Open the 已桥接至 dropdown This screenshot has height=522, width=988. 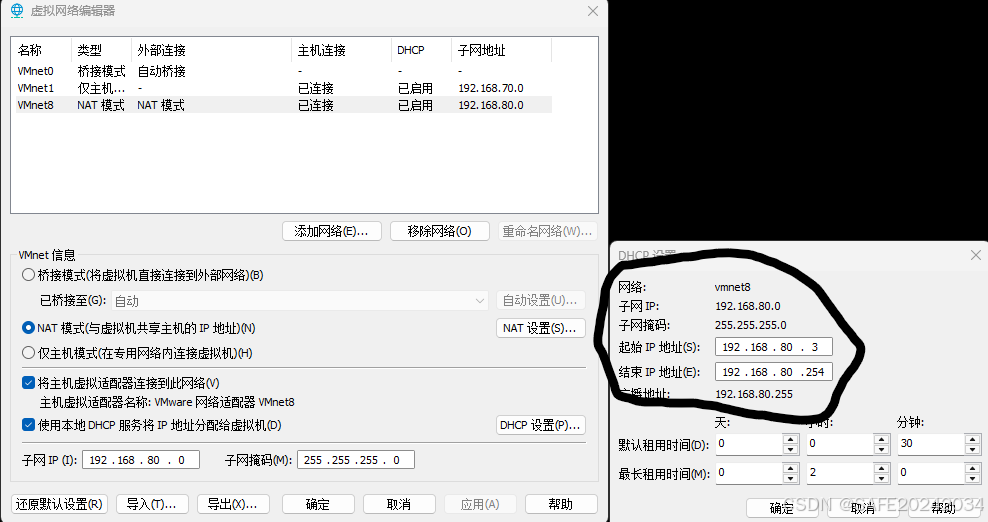click(x=300, y=301)
